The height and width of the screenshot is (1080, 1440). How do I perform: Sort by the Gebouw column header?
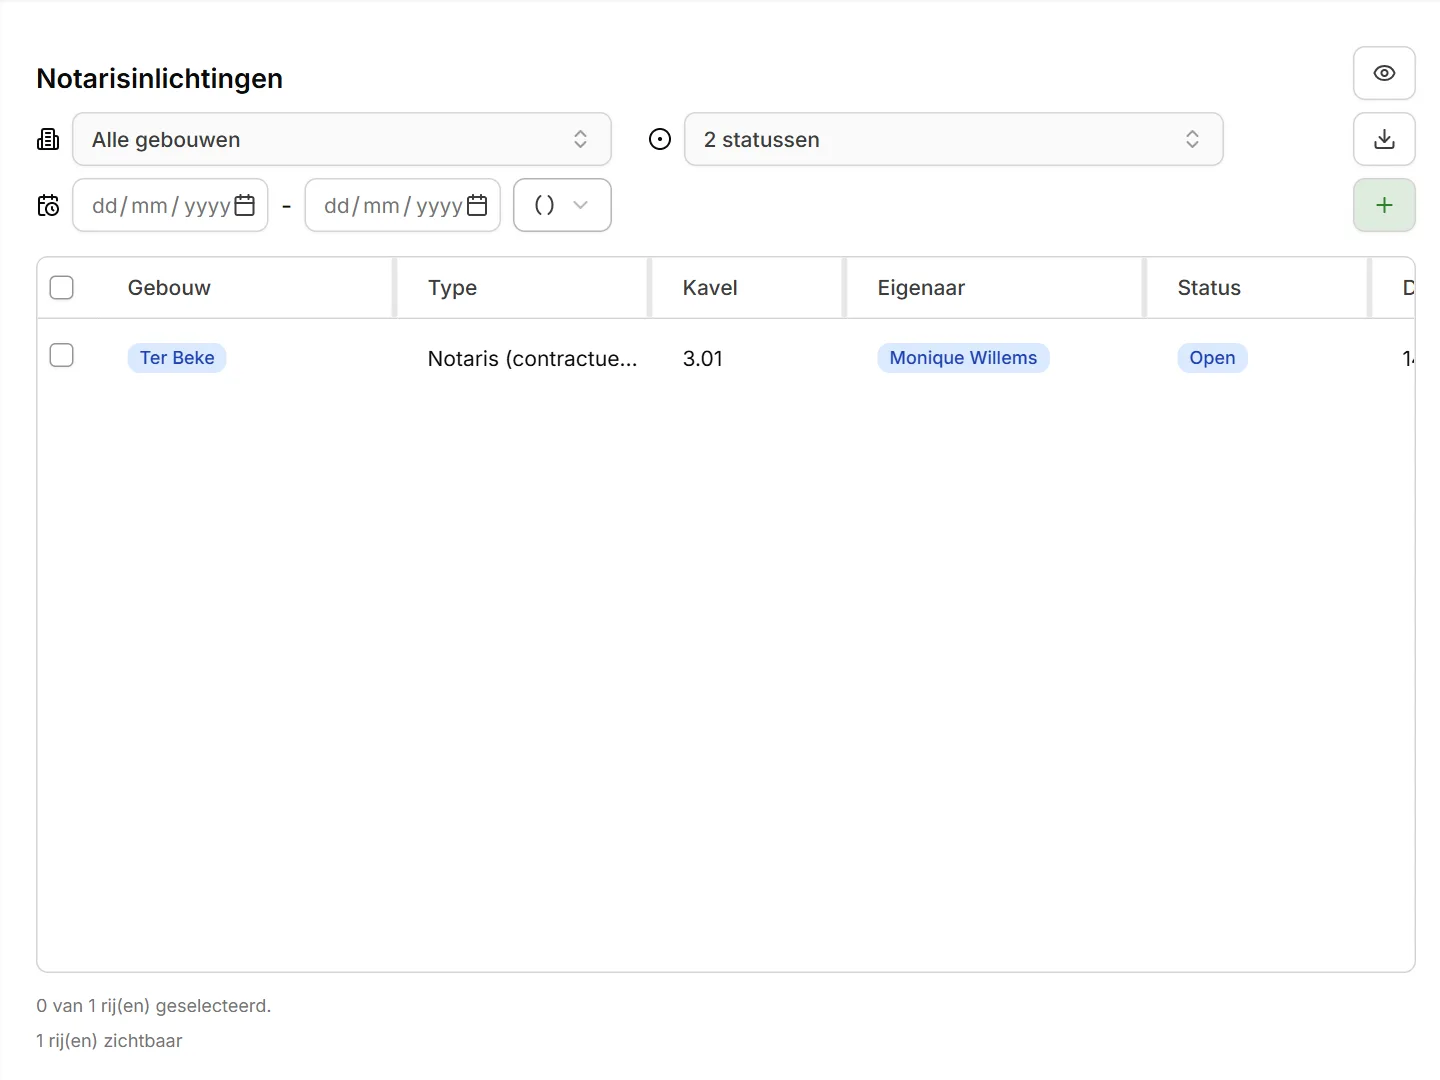pyautogui.click(x=169, y=288)
